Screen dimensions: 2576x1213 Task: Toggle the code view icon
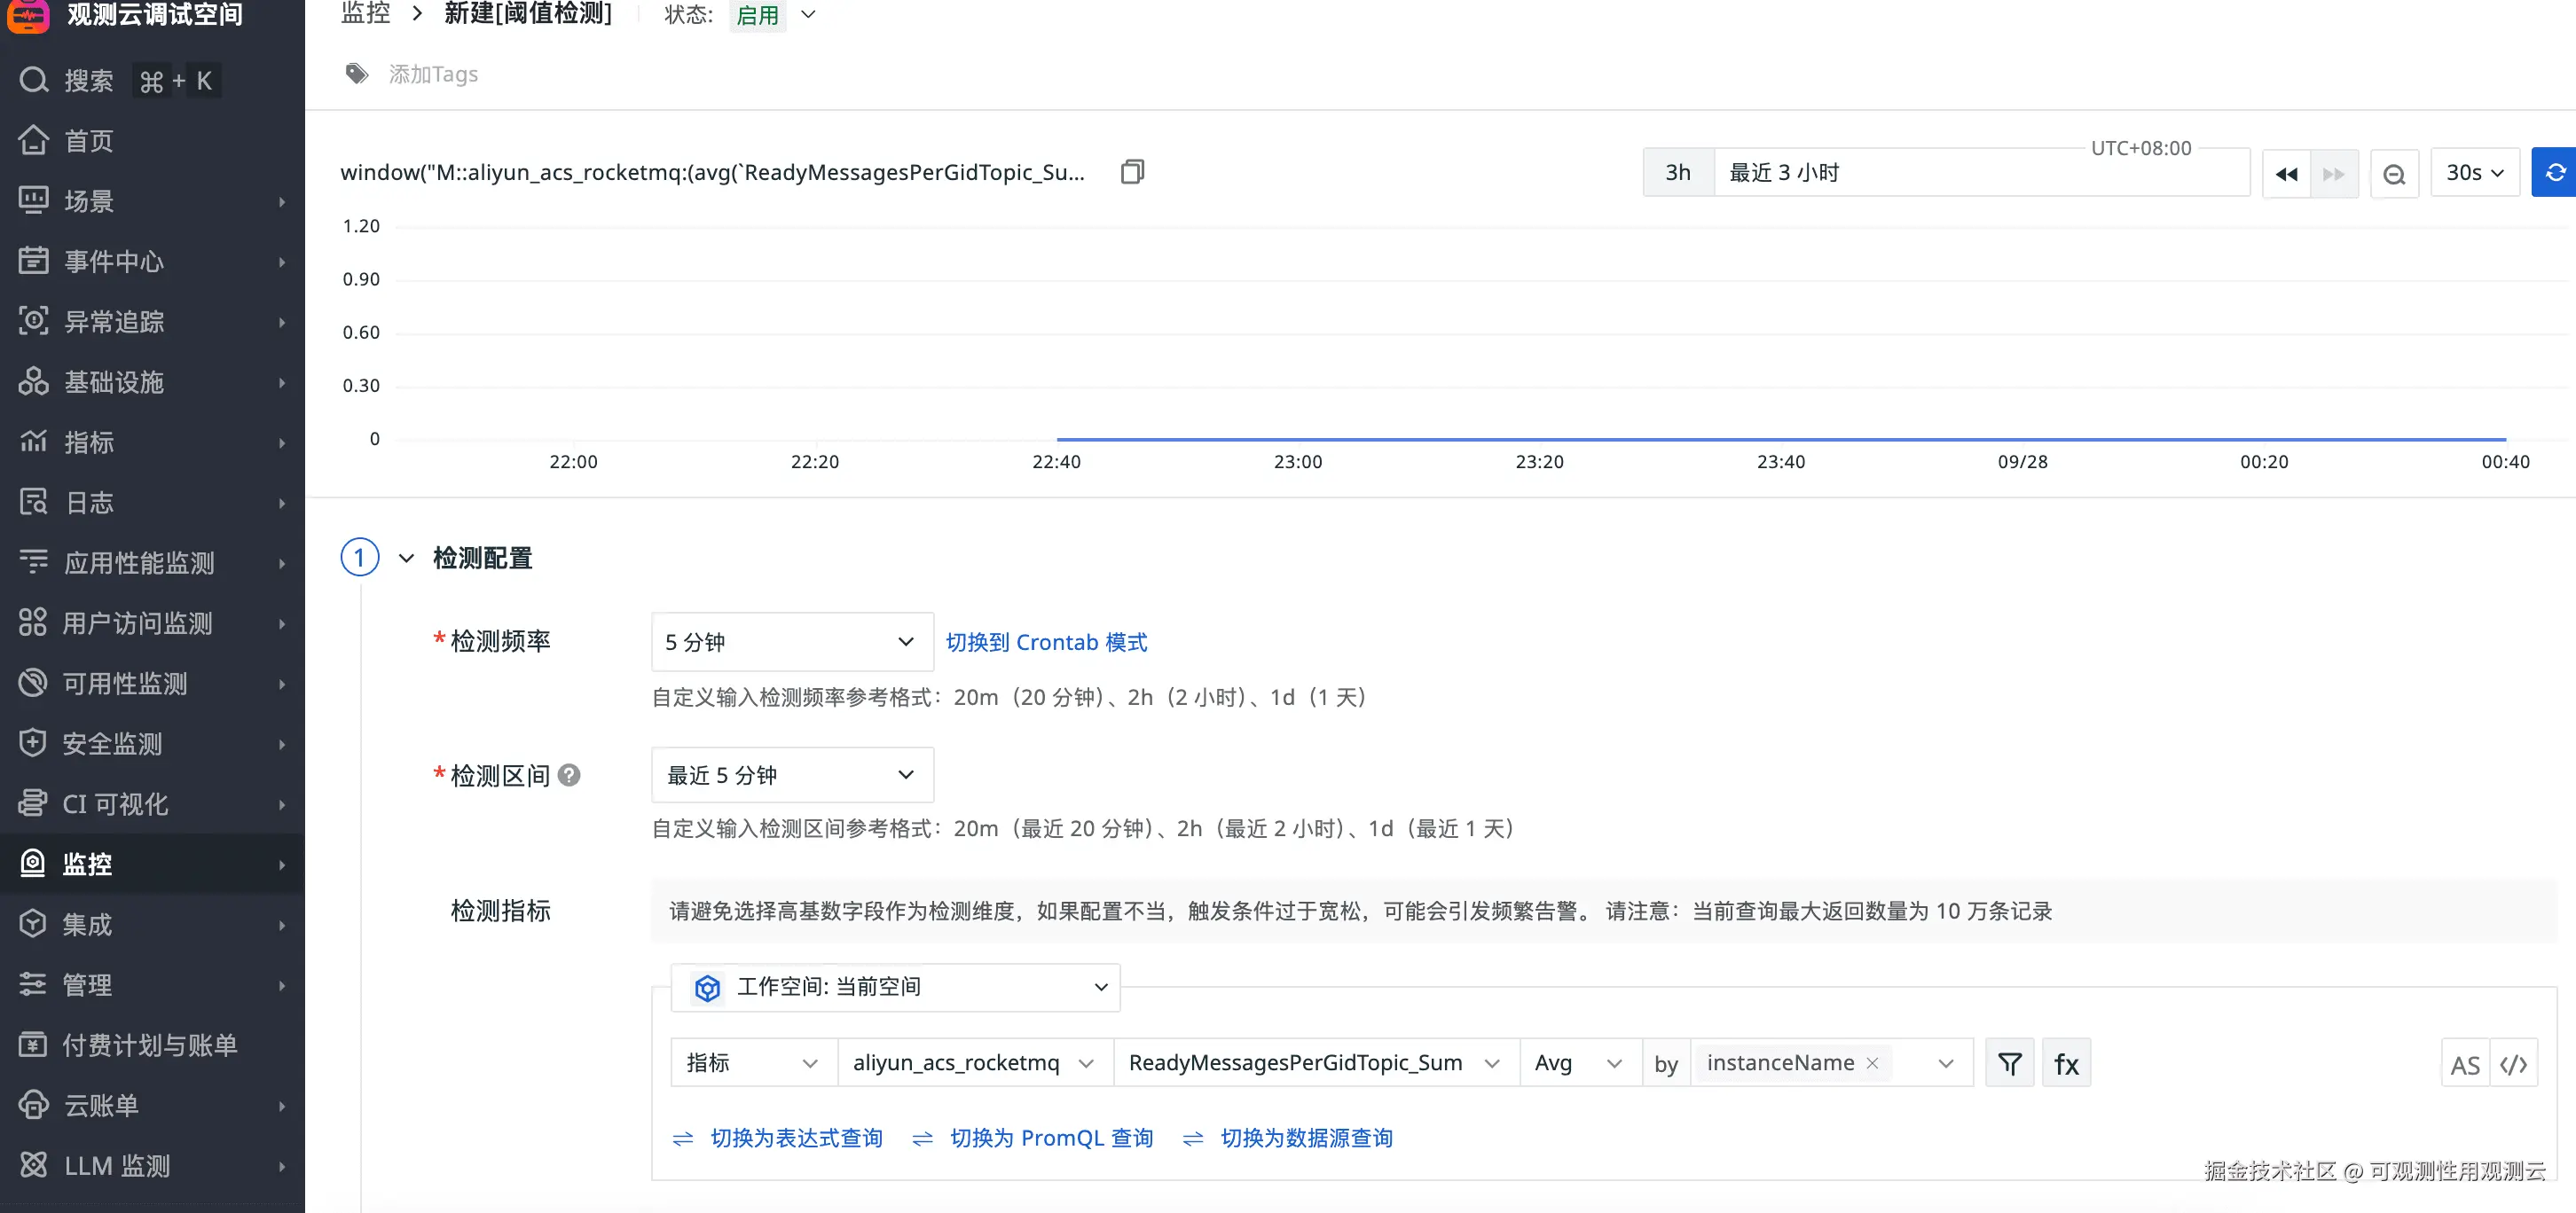[2514, 1065]
